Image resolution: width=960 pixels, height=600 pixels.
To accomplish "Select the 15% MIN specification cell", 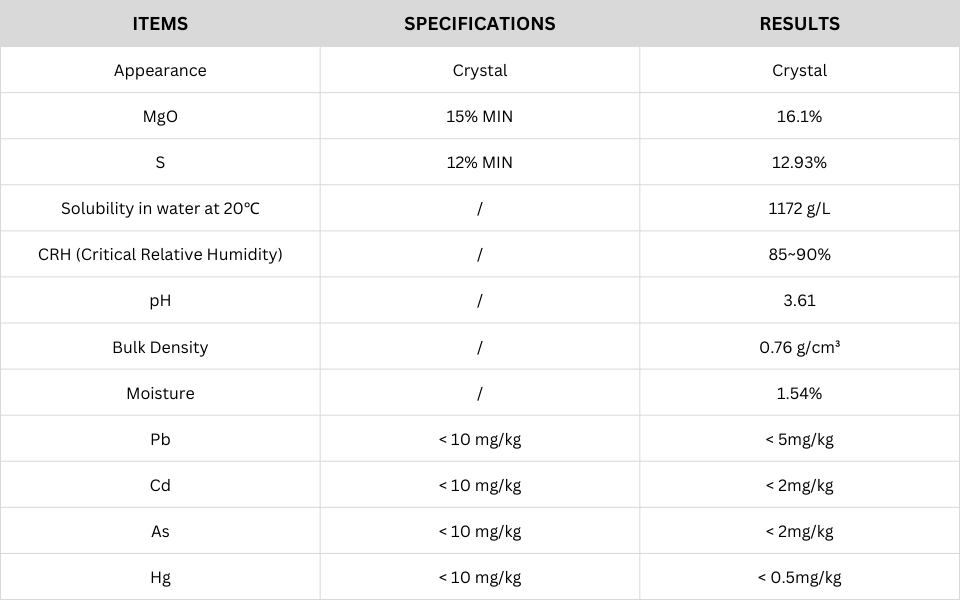I will coord(480,116).
